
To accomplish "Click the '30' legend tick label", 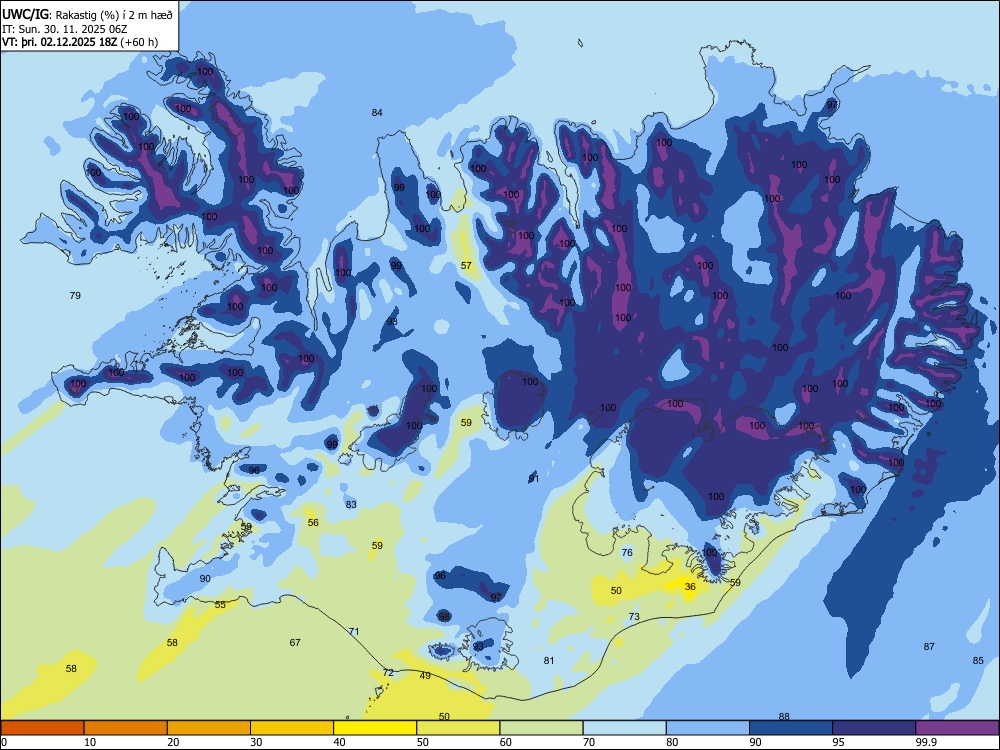I will click(x=256, y=742).
